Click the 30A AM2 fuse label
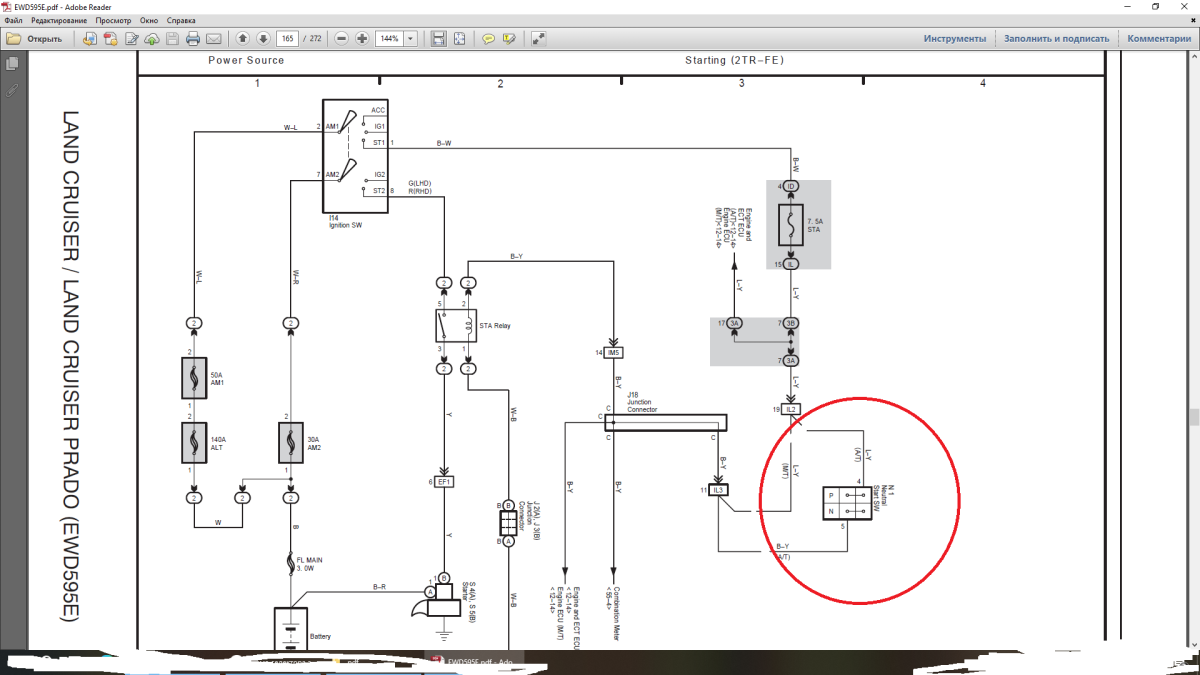Viewport: 1200px width, 675px height. tap(314, 442)
